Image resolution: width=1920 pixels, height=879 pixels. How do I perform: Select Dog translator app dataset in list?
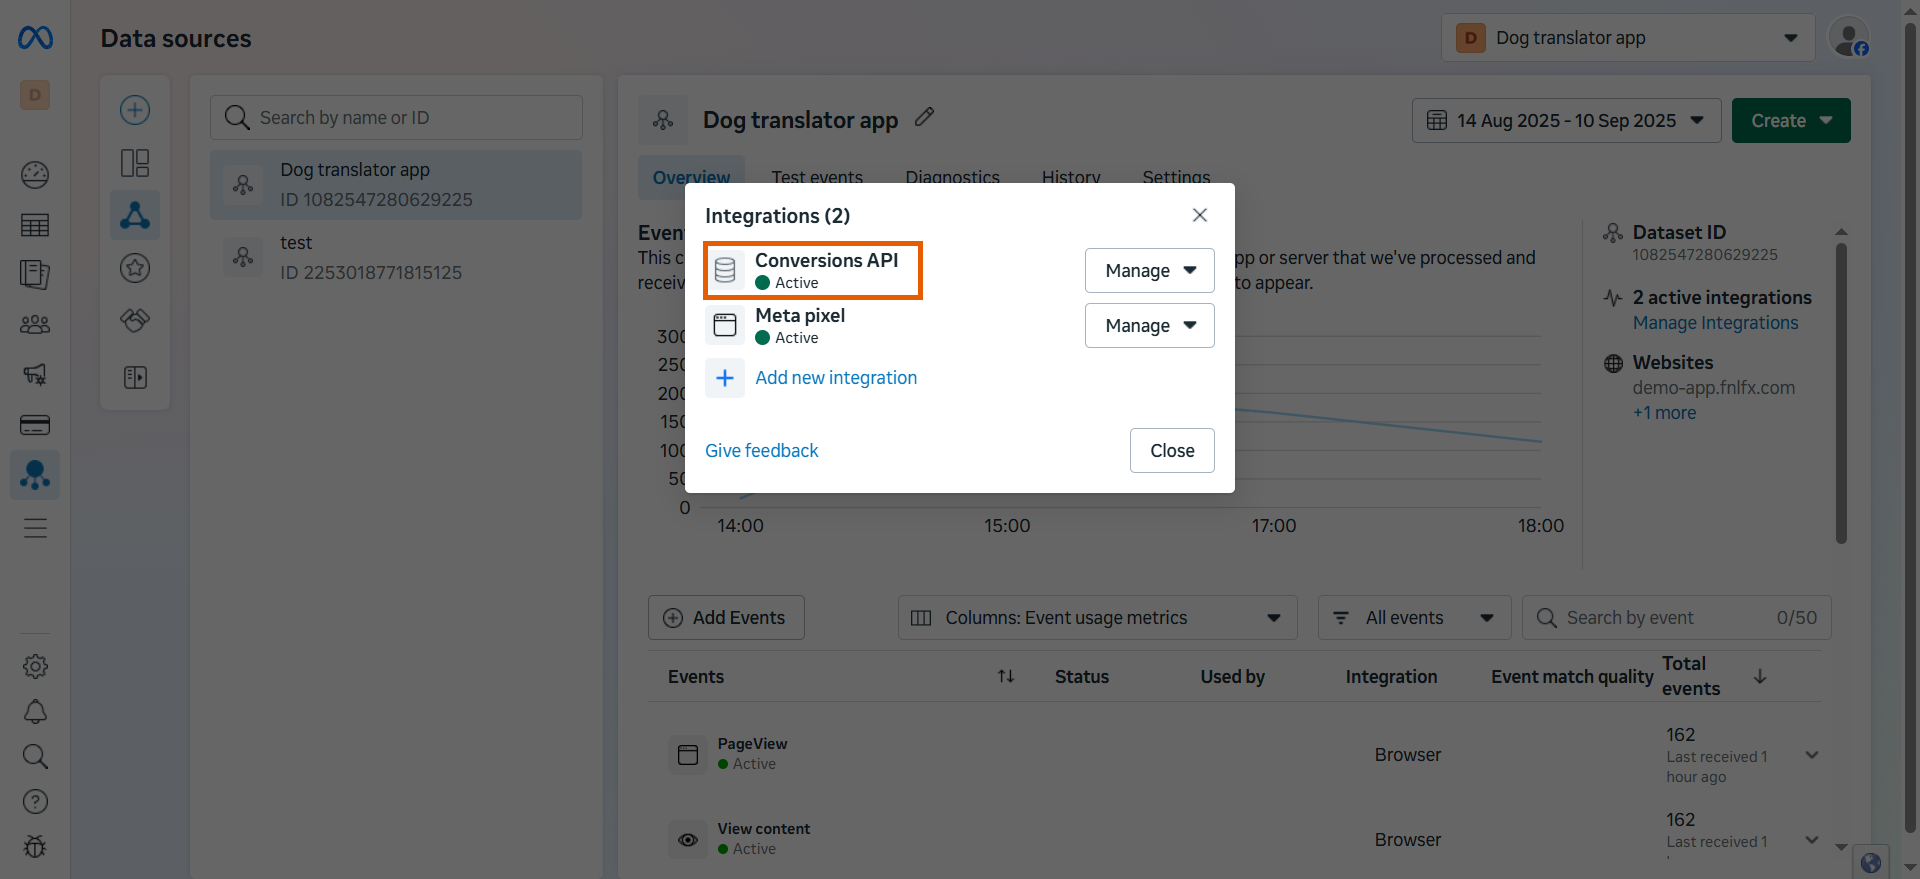click(396, 185)
